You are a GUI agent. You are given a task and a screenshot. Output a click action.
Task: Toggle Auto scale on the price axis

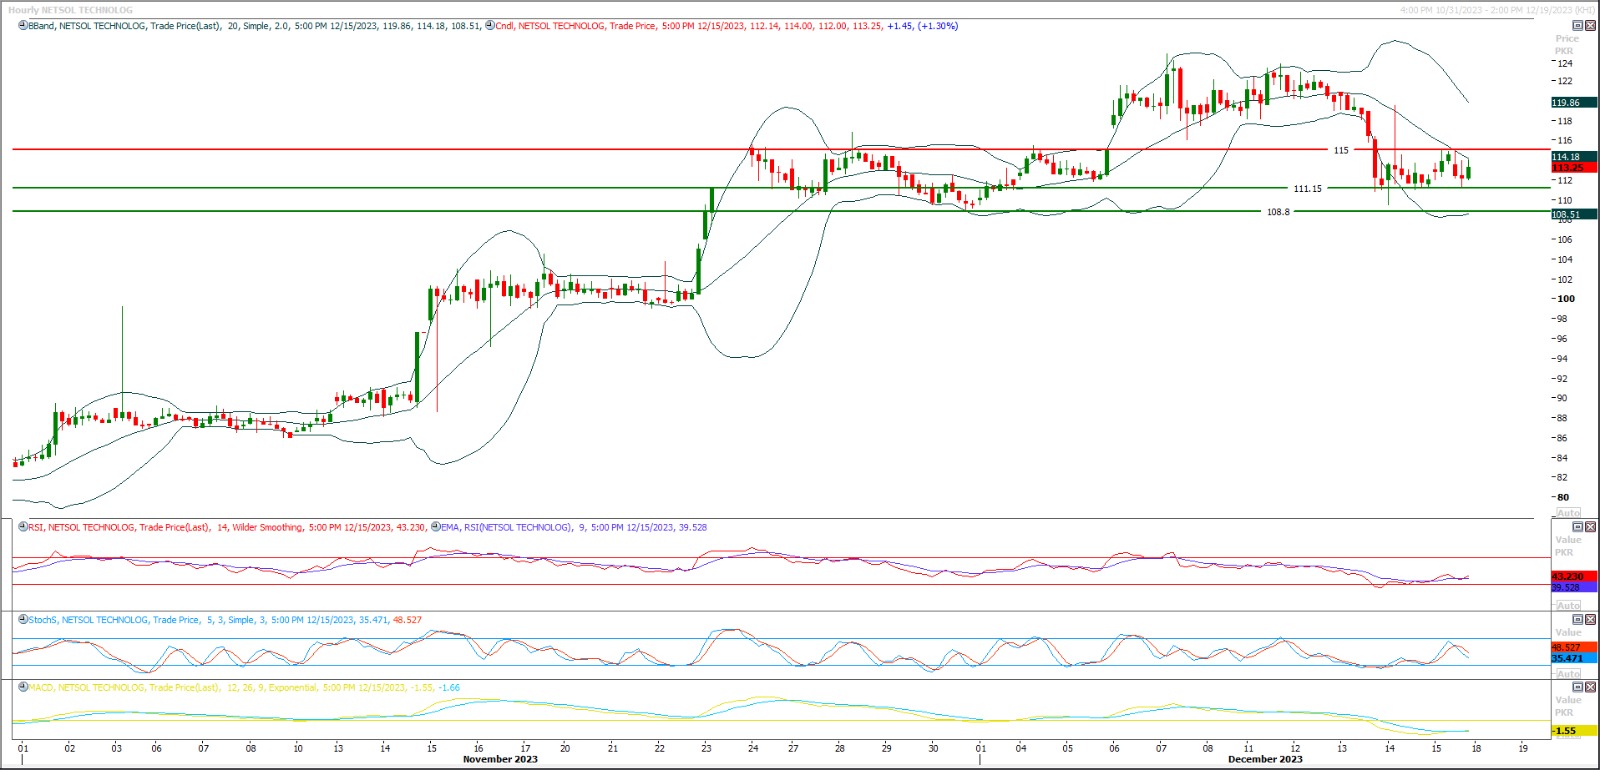point(1568,512)
